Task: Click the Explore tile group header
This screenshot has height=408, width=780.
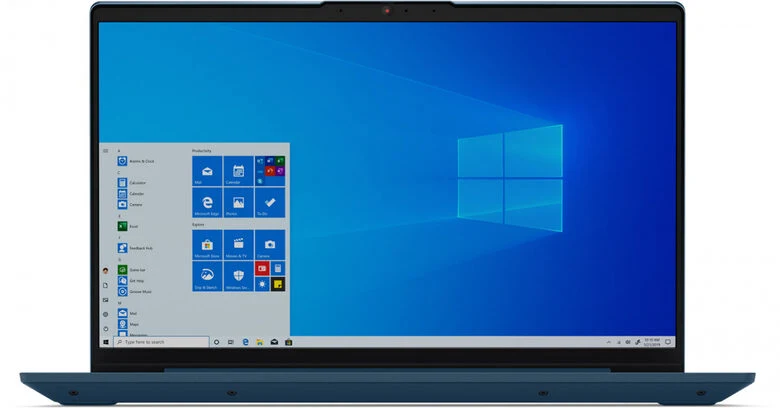Action: point(198,224)
